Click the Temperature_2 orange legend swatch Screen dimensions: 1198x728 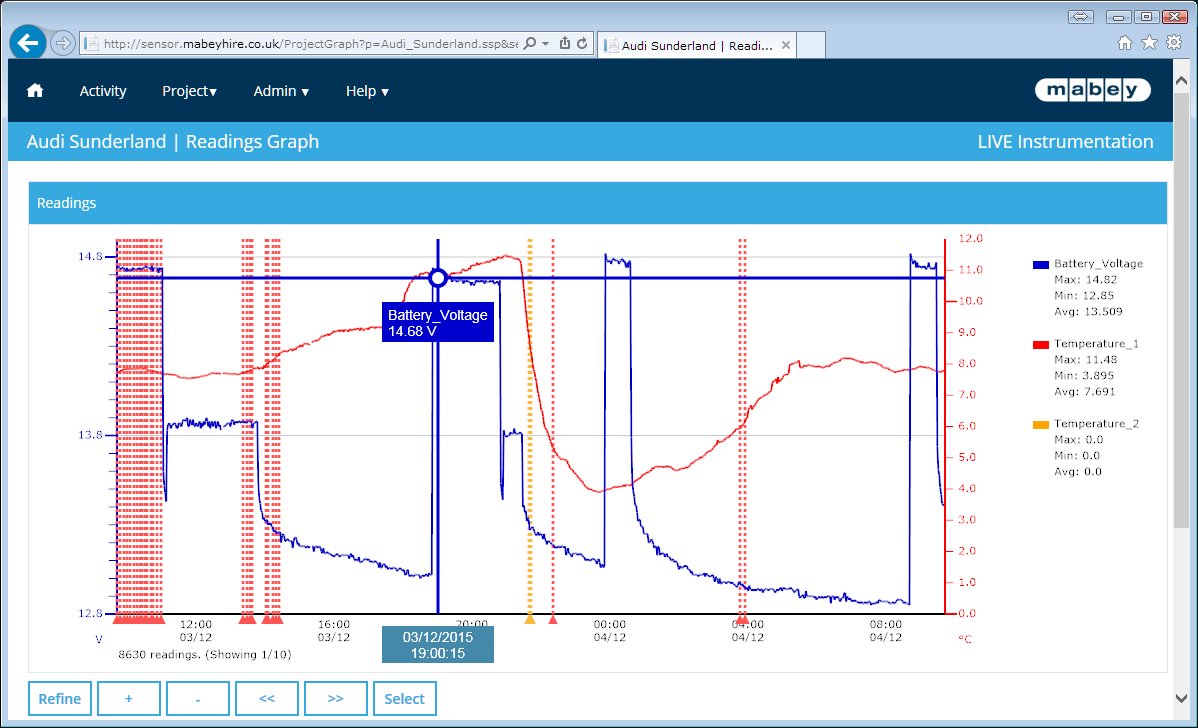pos(1041,425)
